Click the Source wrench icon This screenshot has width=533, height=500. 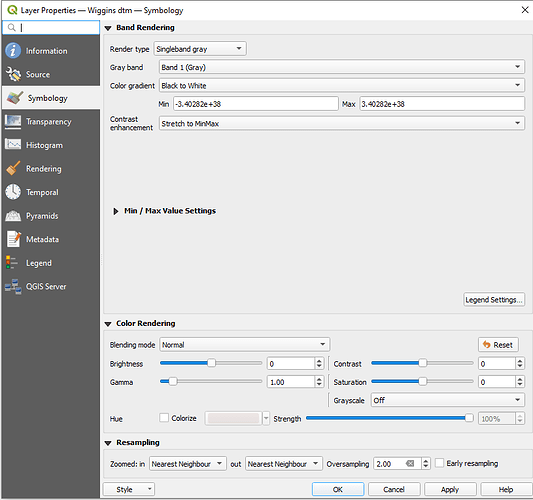point(13,74)
